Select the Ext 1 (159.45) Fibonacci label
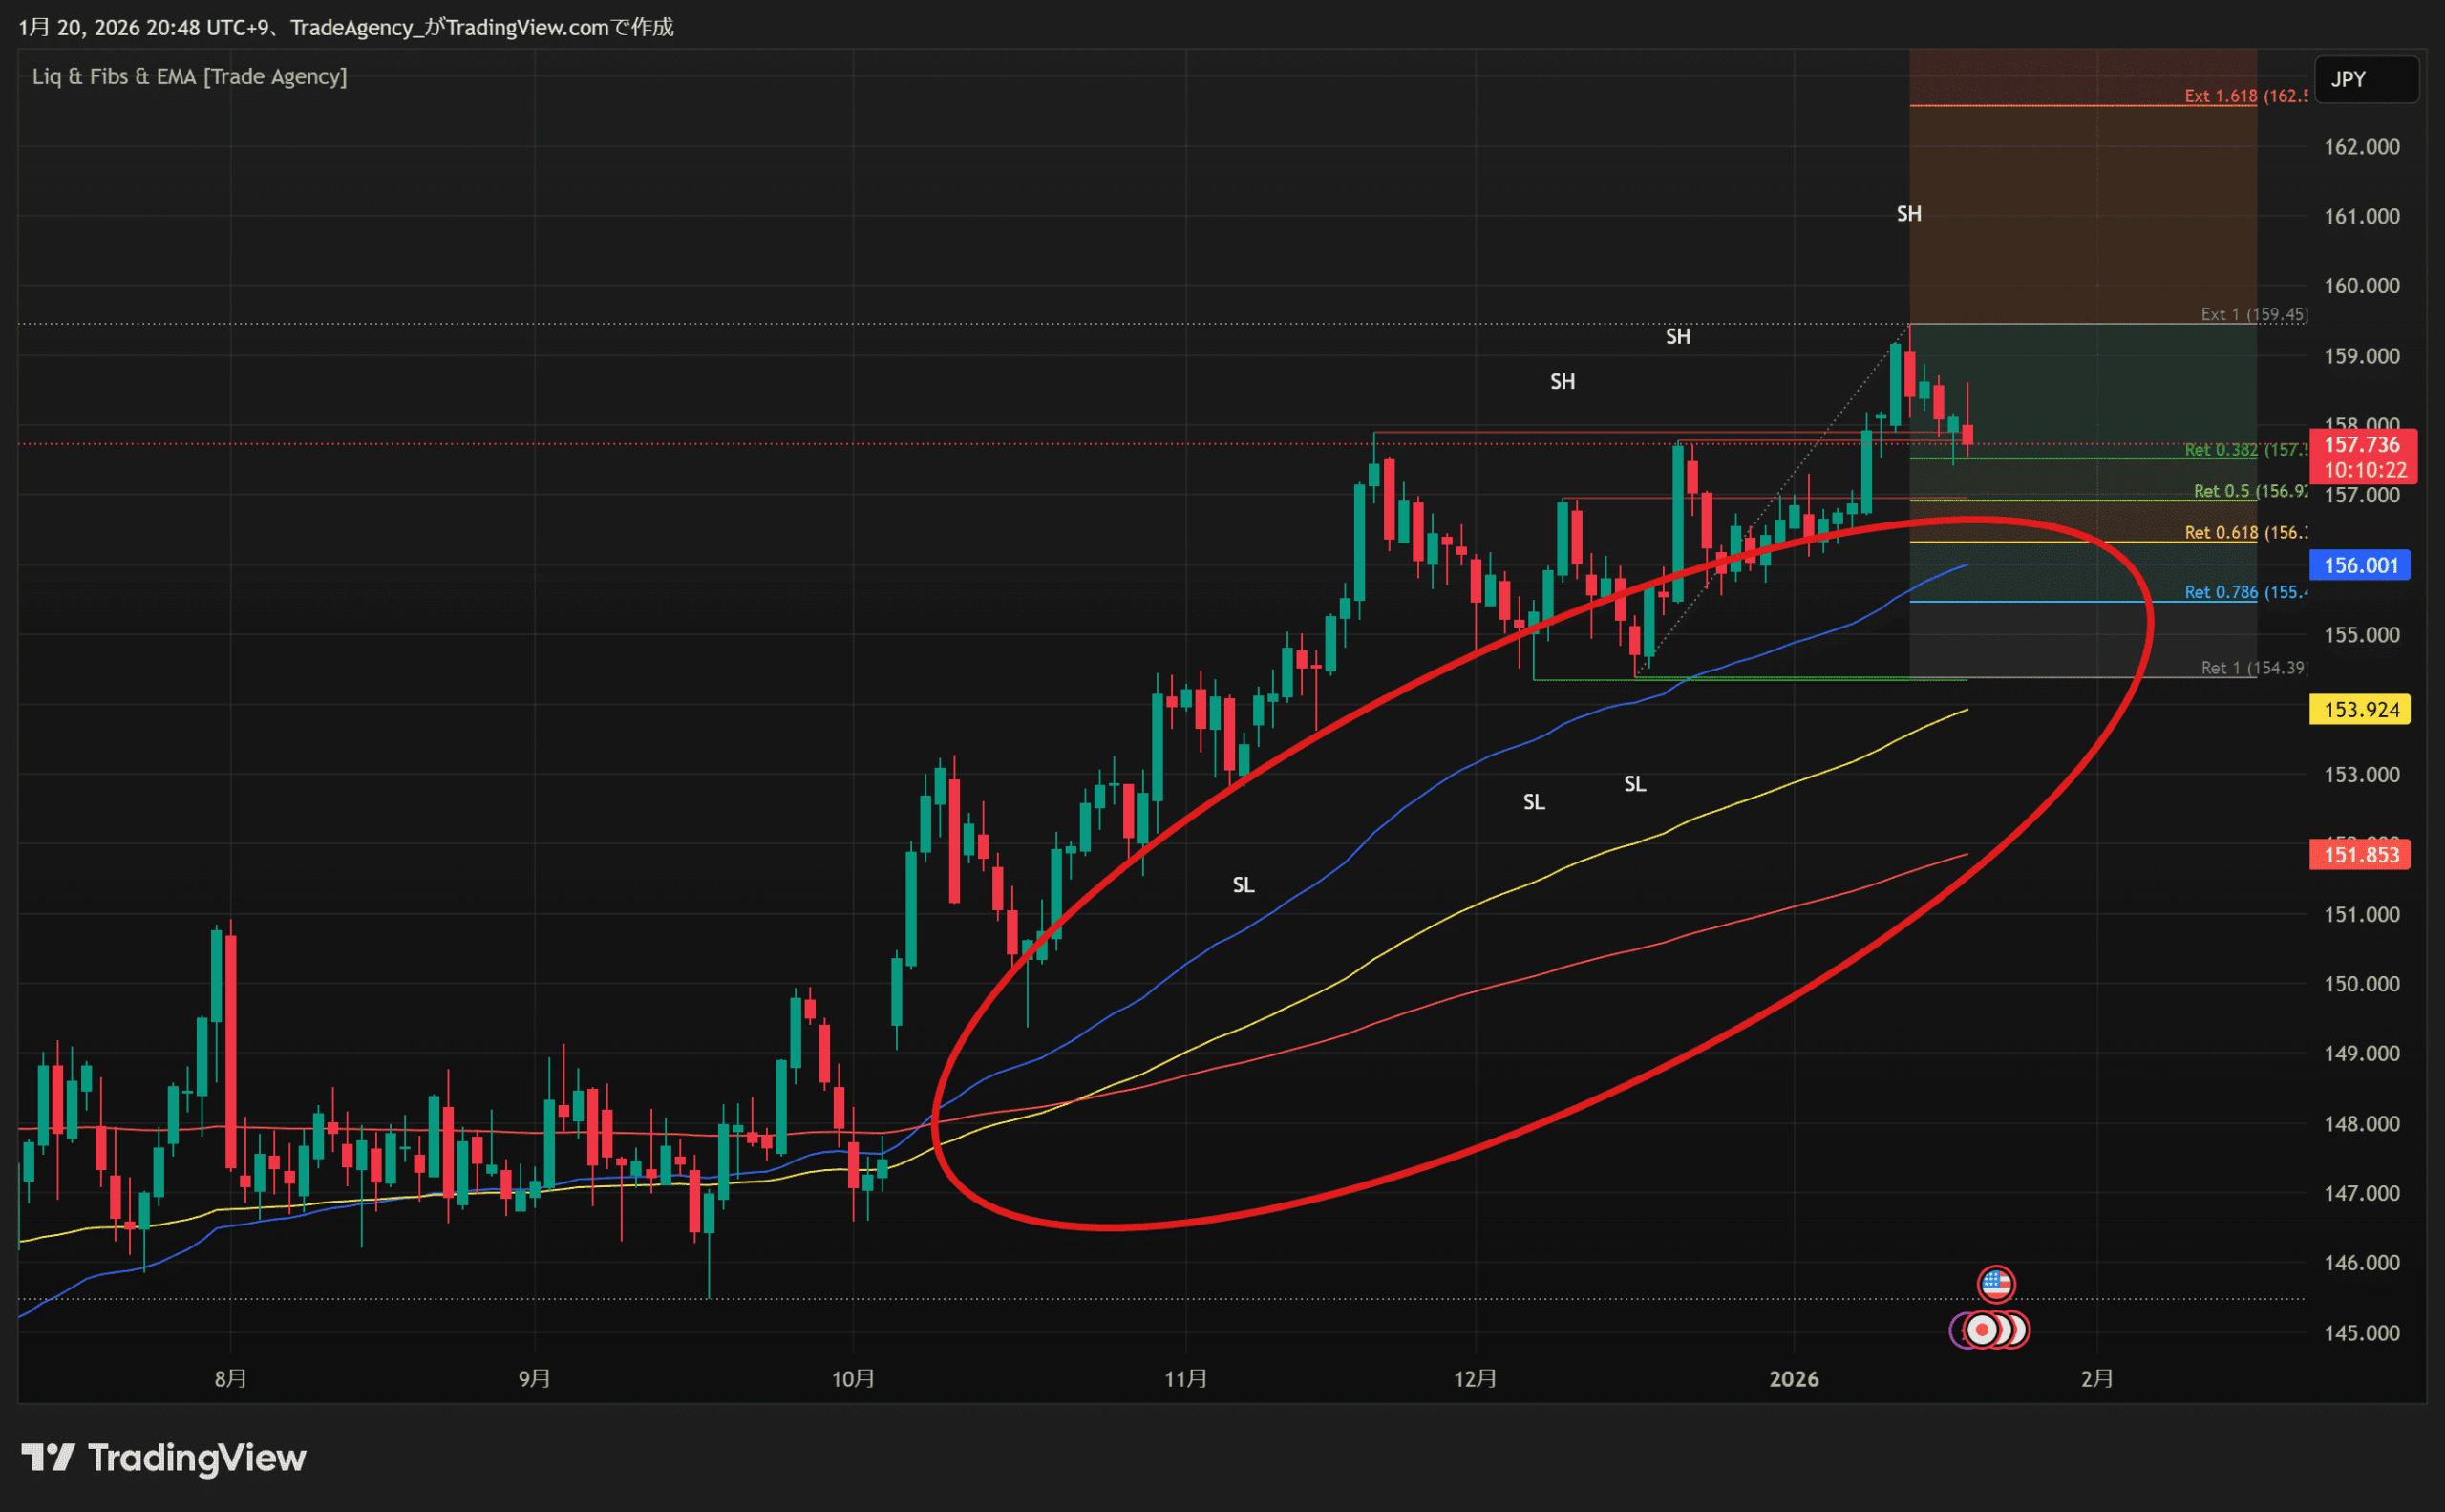Image resolution: width=2445 pixels, height=1512 pixels. (2253, 314)
